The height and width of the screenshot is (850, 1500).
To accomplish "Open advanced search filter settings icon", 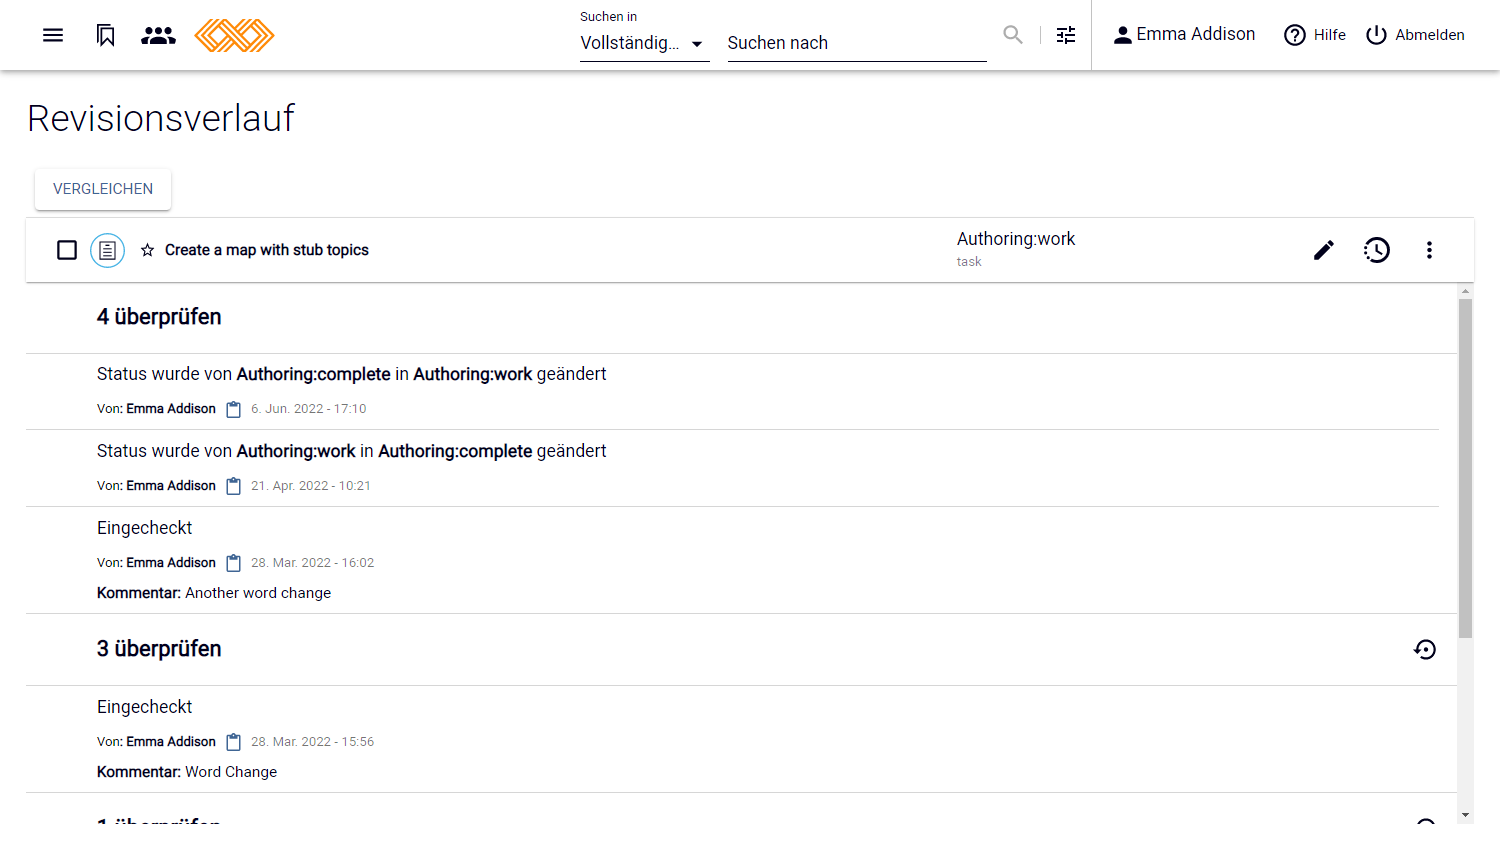I will click(x=1066, y=35).
